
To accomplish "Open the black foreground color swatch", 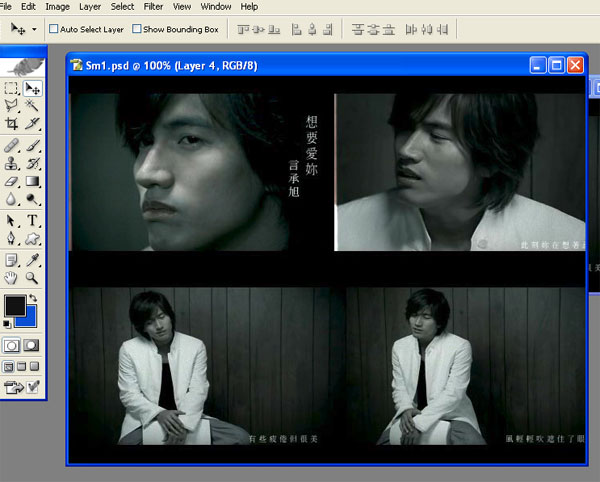I will [x=14, y=305].
